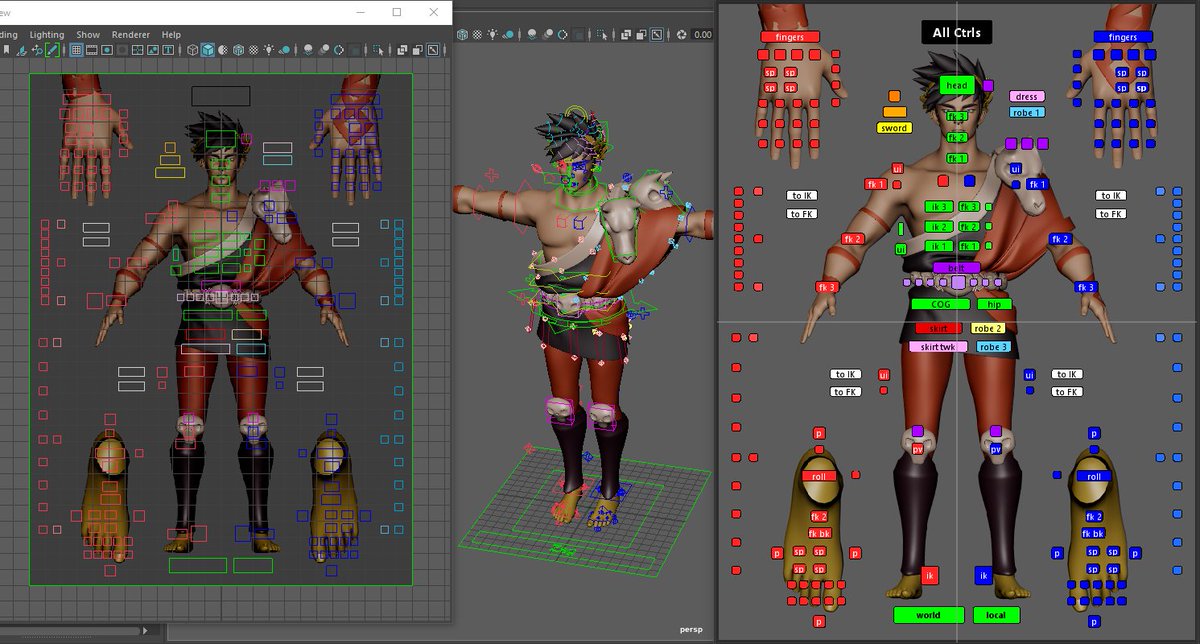This screenshot has height=644, width=1200.
Task: Toggle the resolution gate icon in left window
Action: click(x=107, y=50)
